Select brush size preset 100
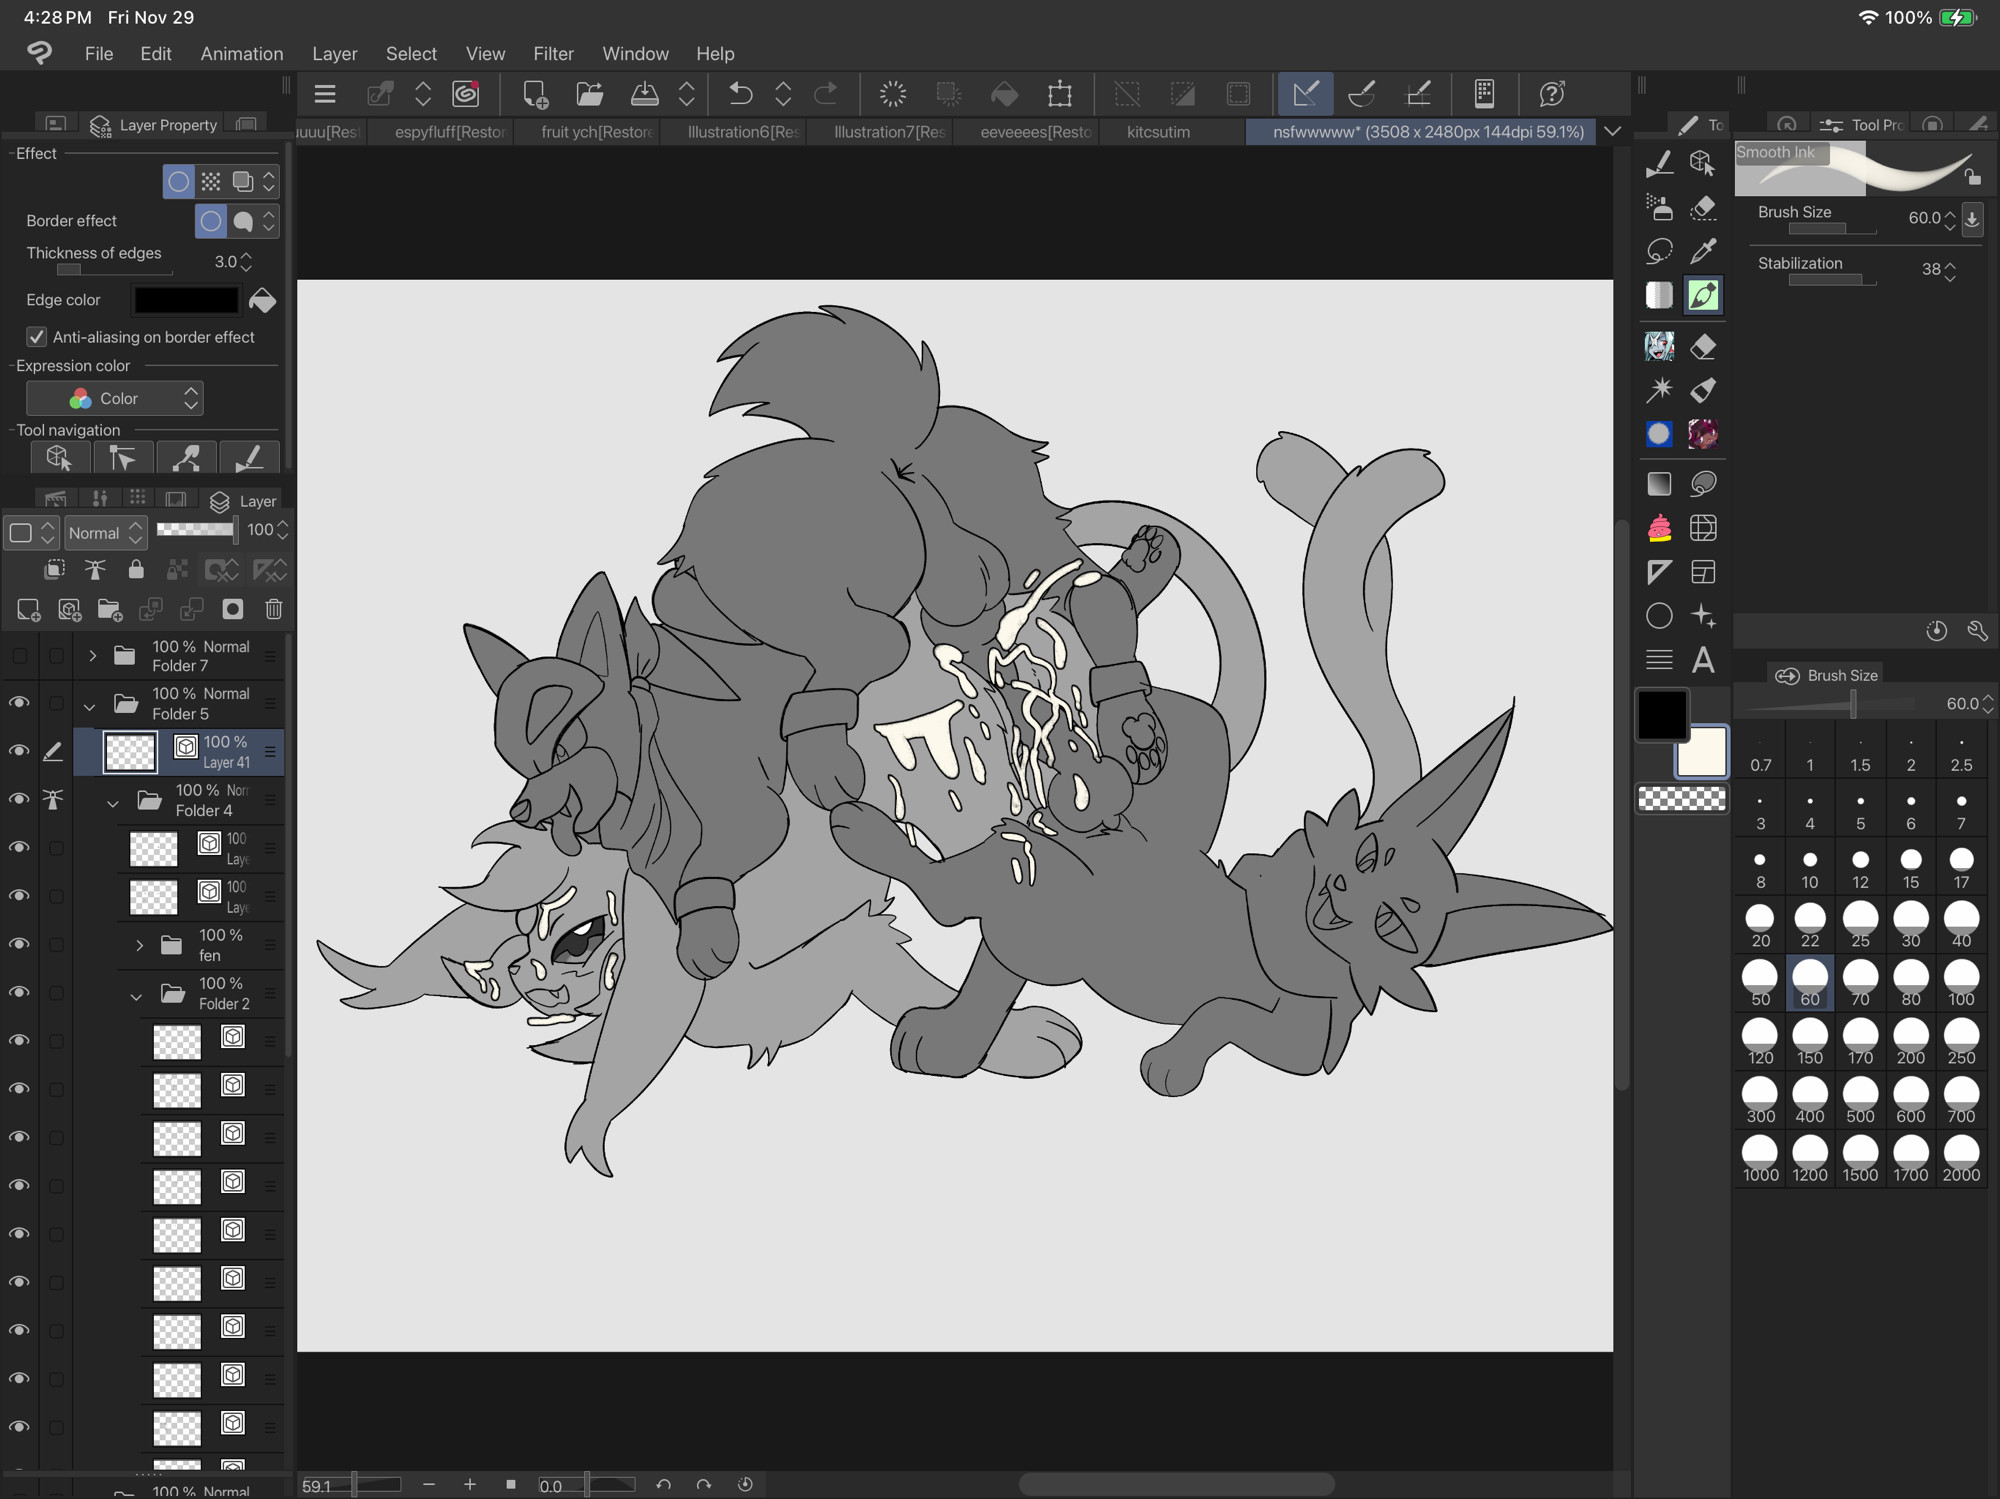 (x=1961, y=984)
